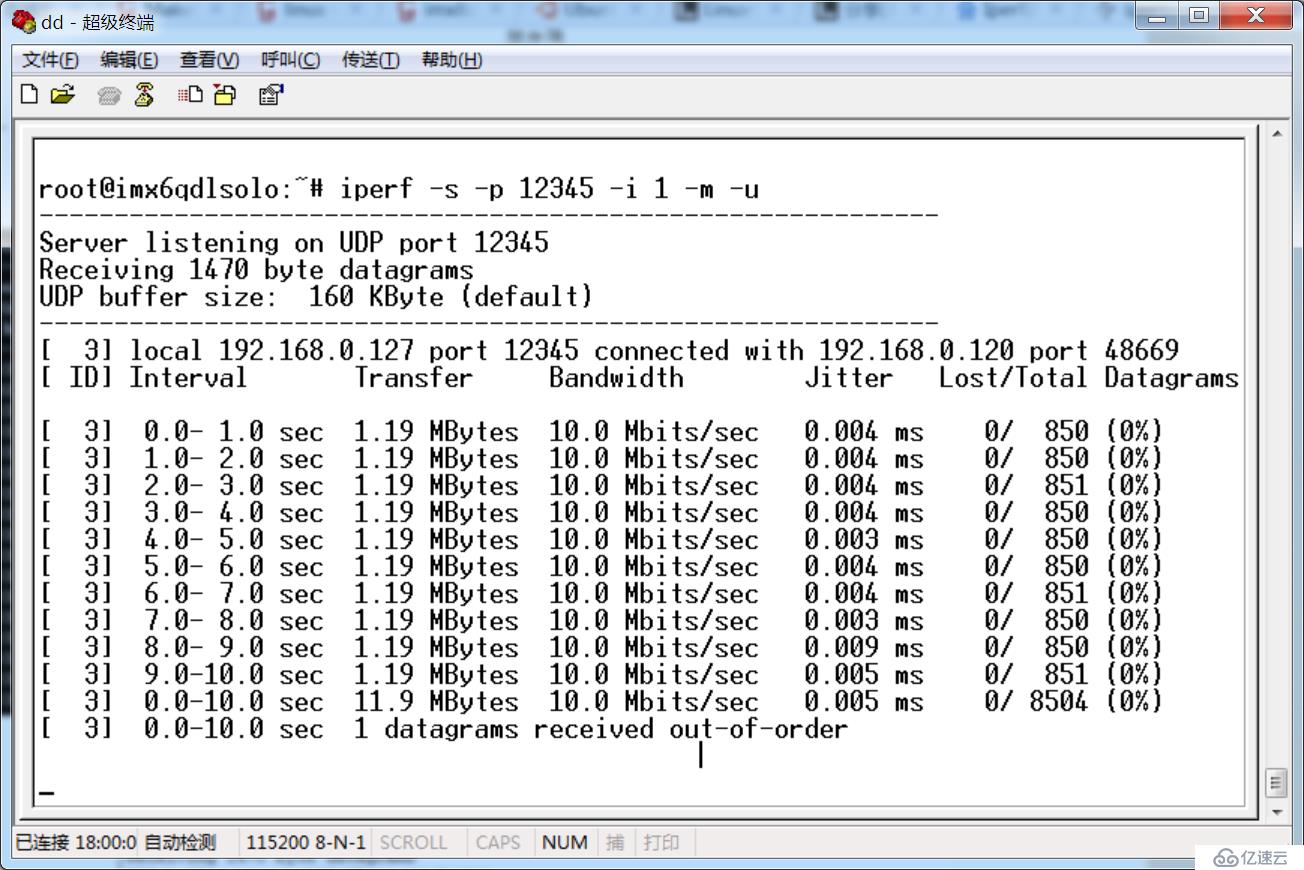Click 'UDP buffer size: 160 KByte' line

click(316, 296)
